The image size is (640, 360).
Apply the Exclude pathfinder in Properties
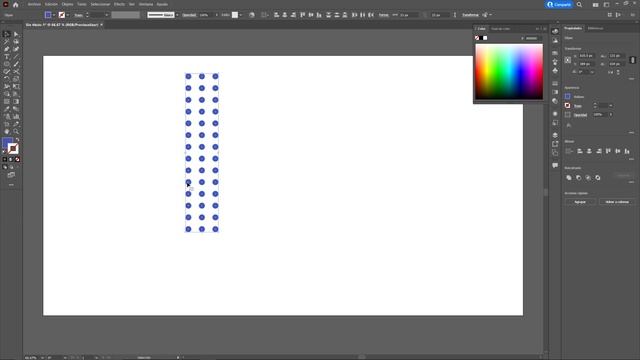click(598, 178)
